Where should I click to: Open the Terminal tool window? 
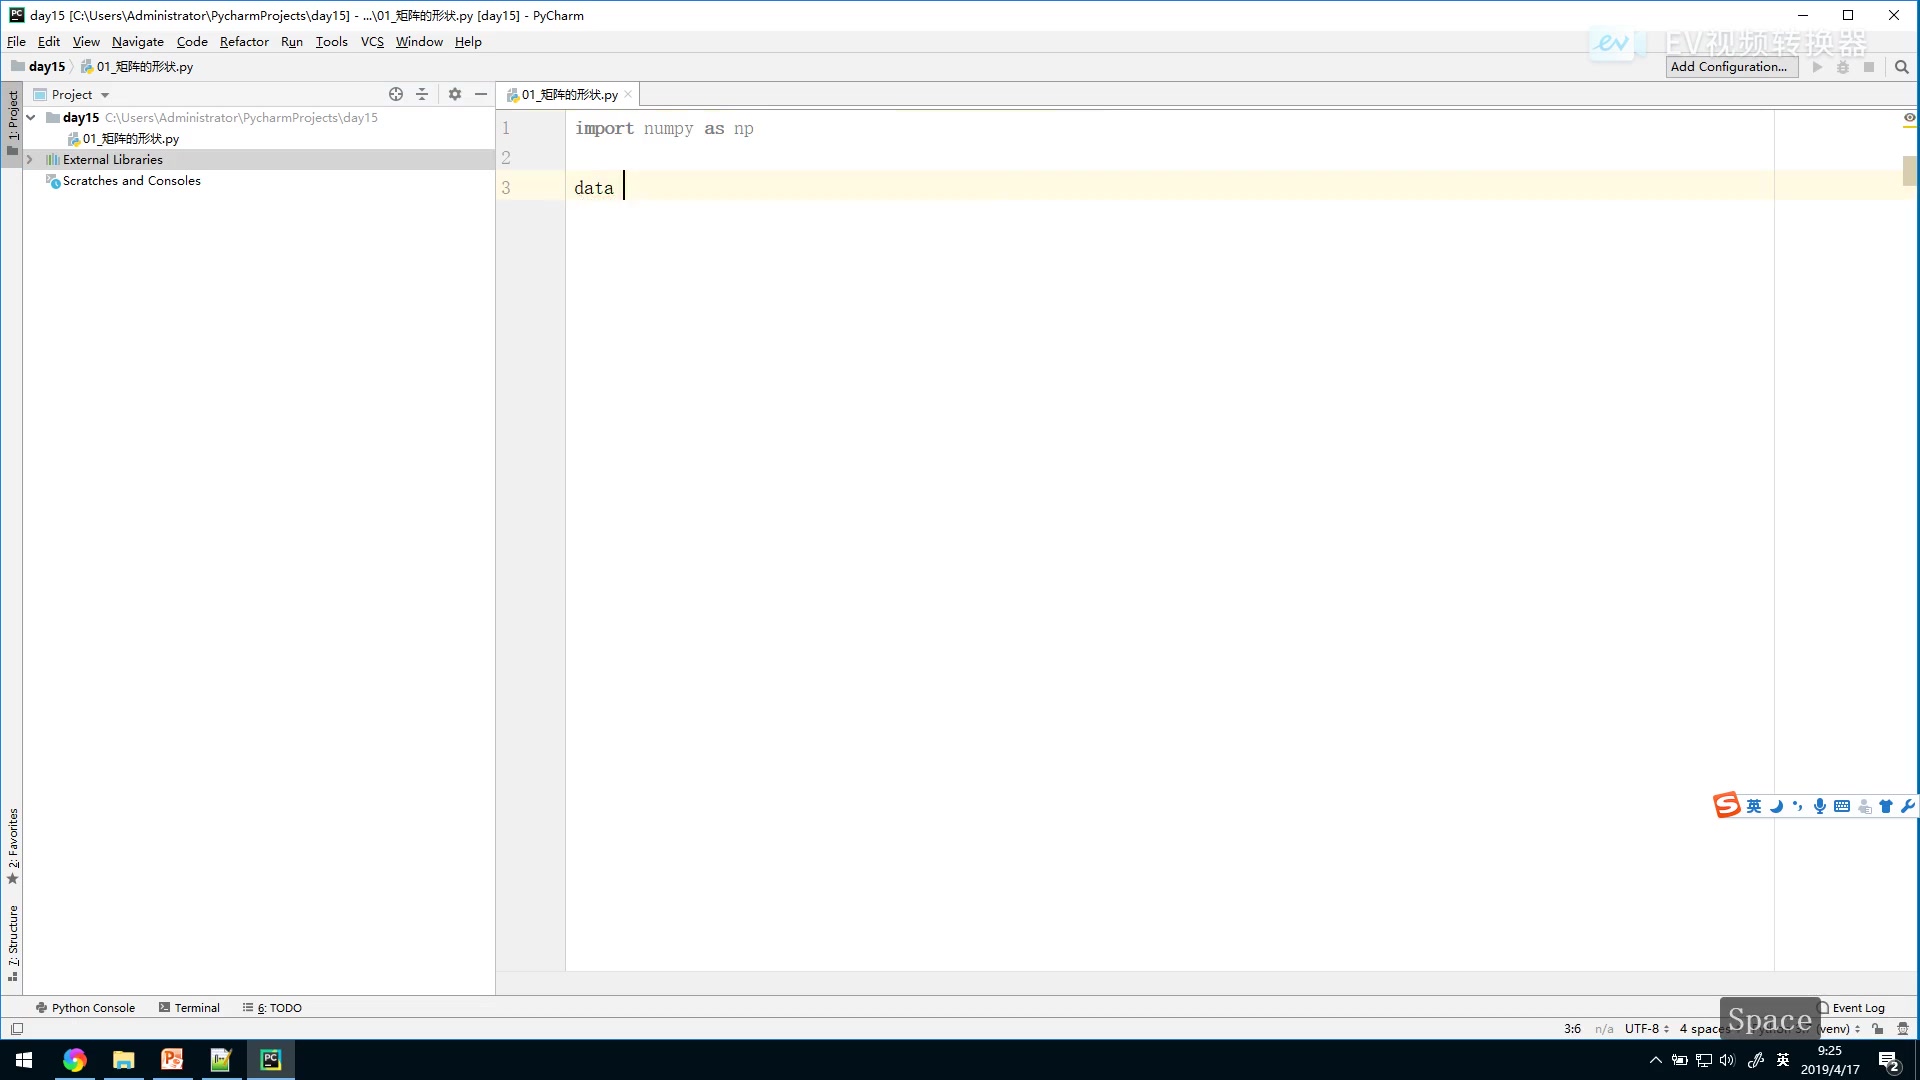tap(189, 1007)
